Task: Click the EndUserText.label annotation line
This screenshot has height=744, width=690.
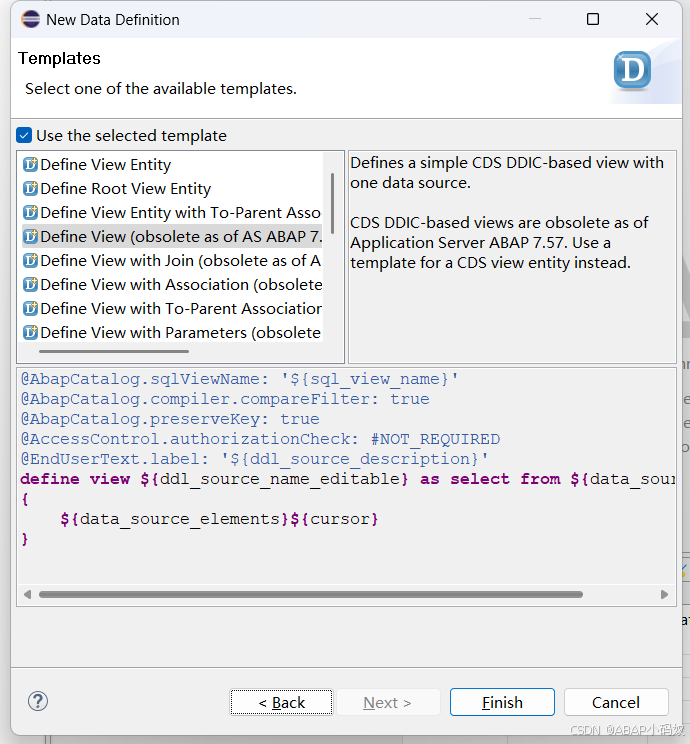Action: (254, 459)
